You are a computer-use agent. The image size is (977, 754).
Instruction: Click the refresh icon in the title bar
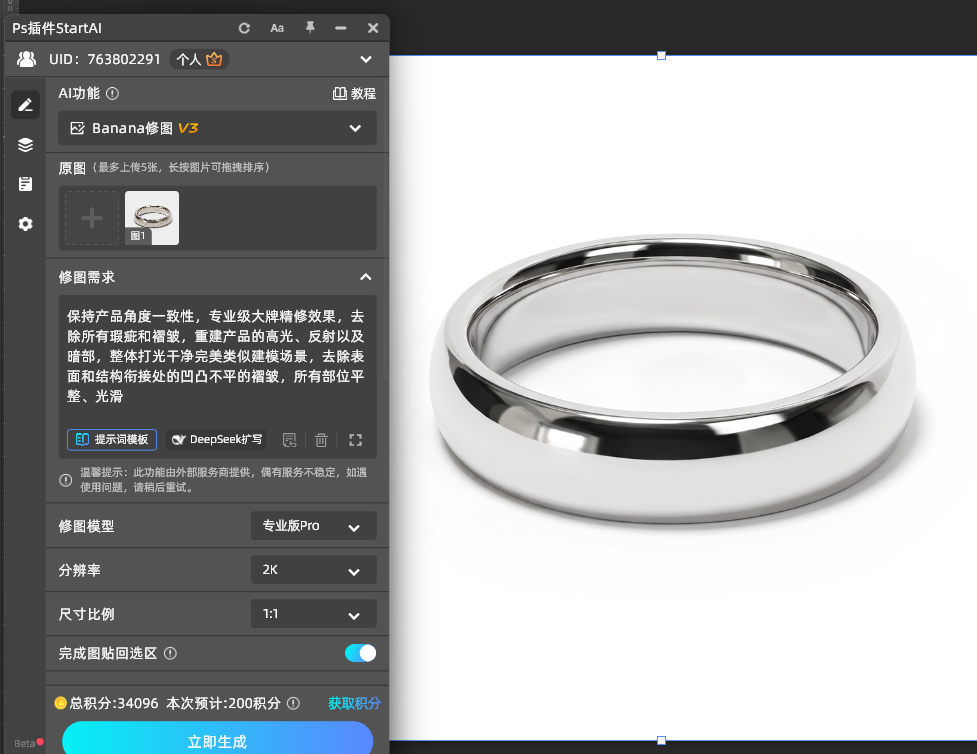pos(244,28)
